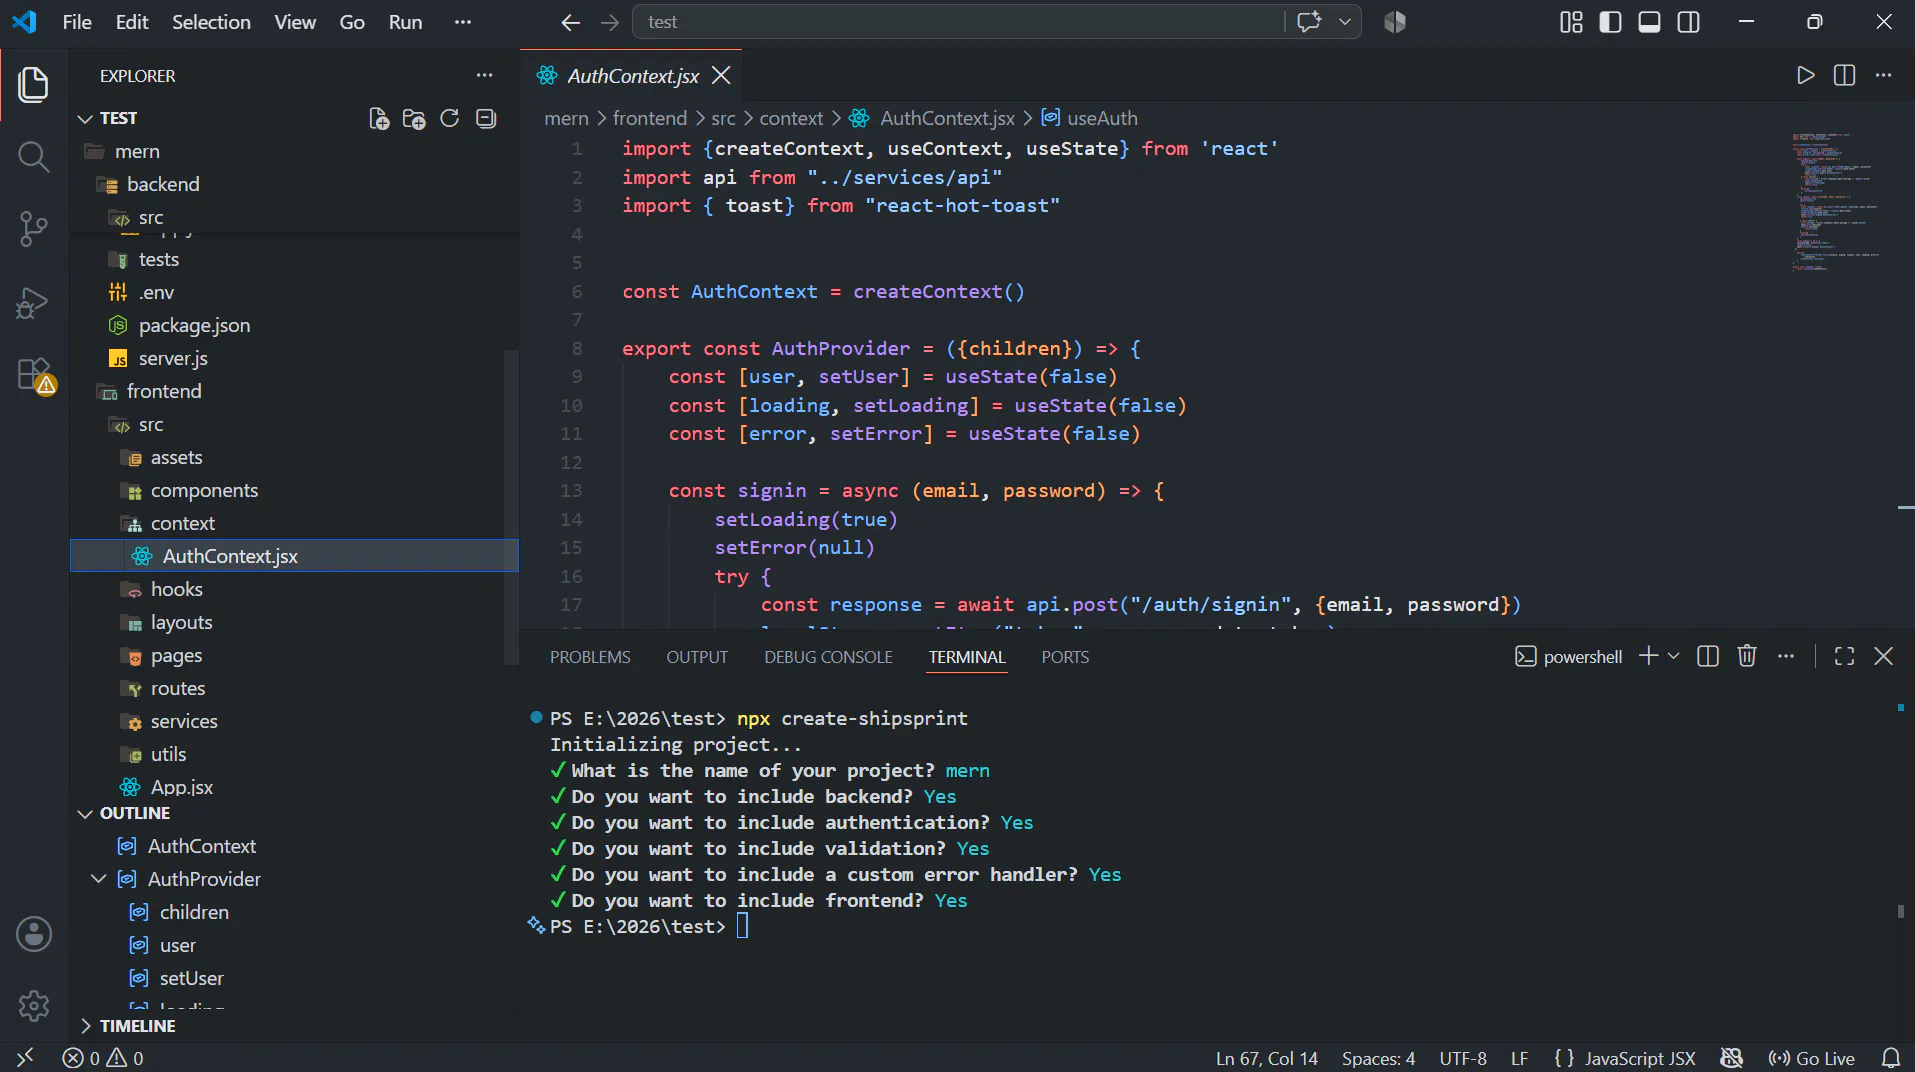Screen dimensions: 1915x1072
Task: Click the editor minimap preview
Action: pyautogui.click(x=1837, y=202)
